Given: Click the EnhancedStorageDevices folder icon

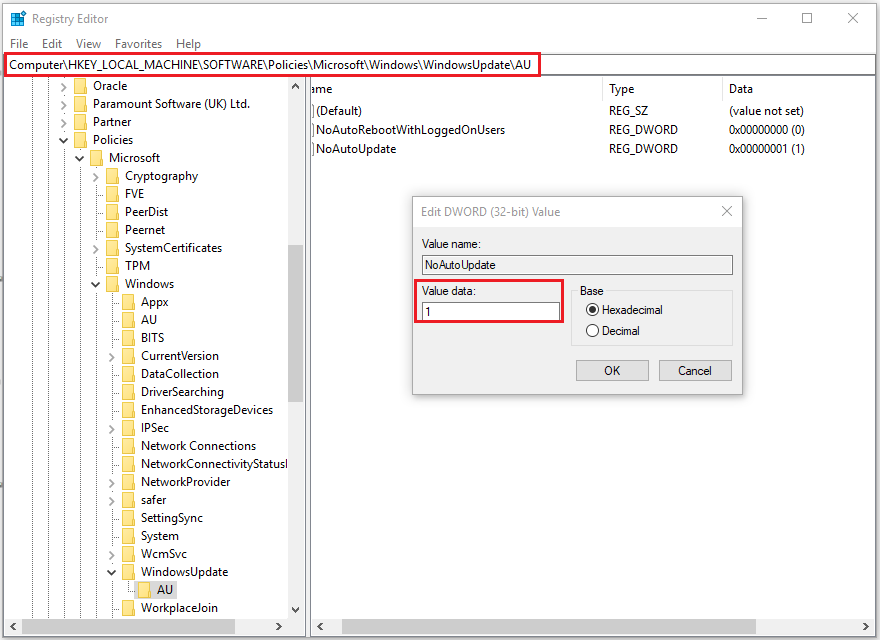Looking at the screenshot, I should click(x=129, y=410).
